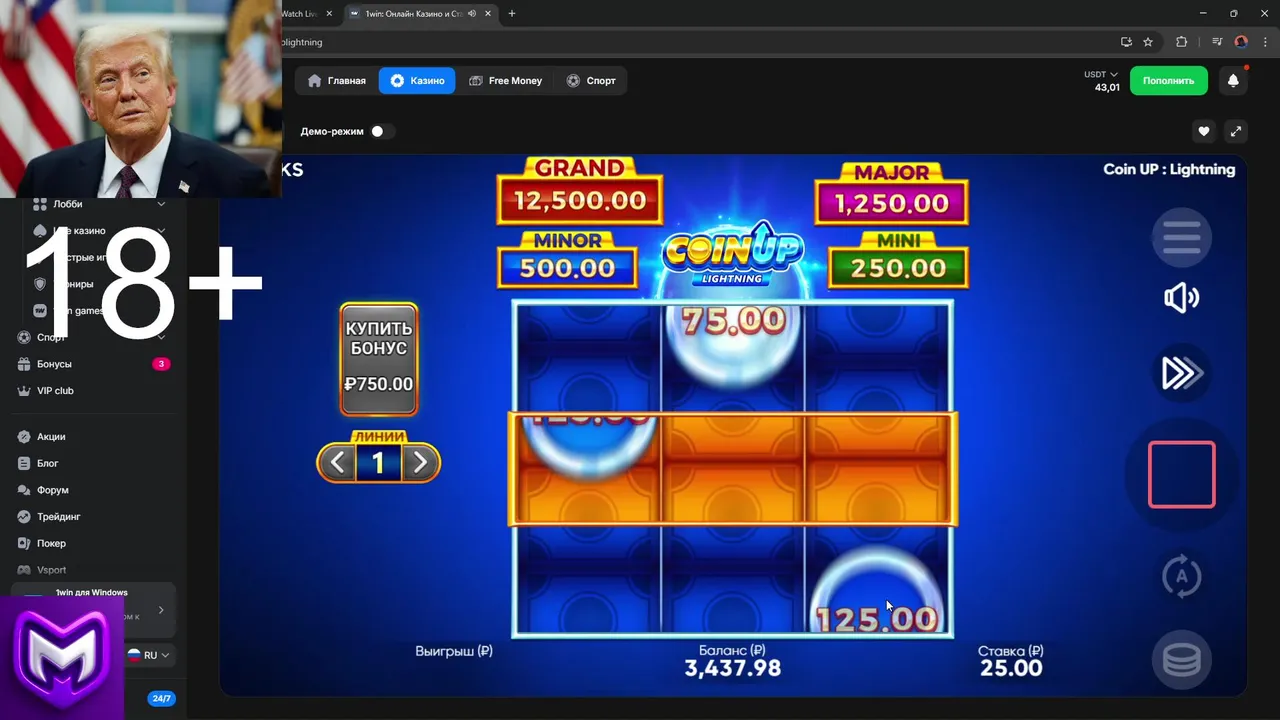Click the browser address bar

(x=690, y=42)
